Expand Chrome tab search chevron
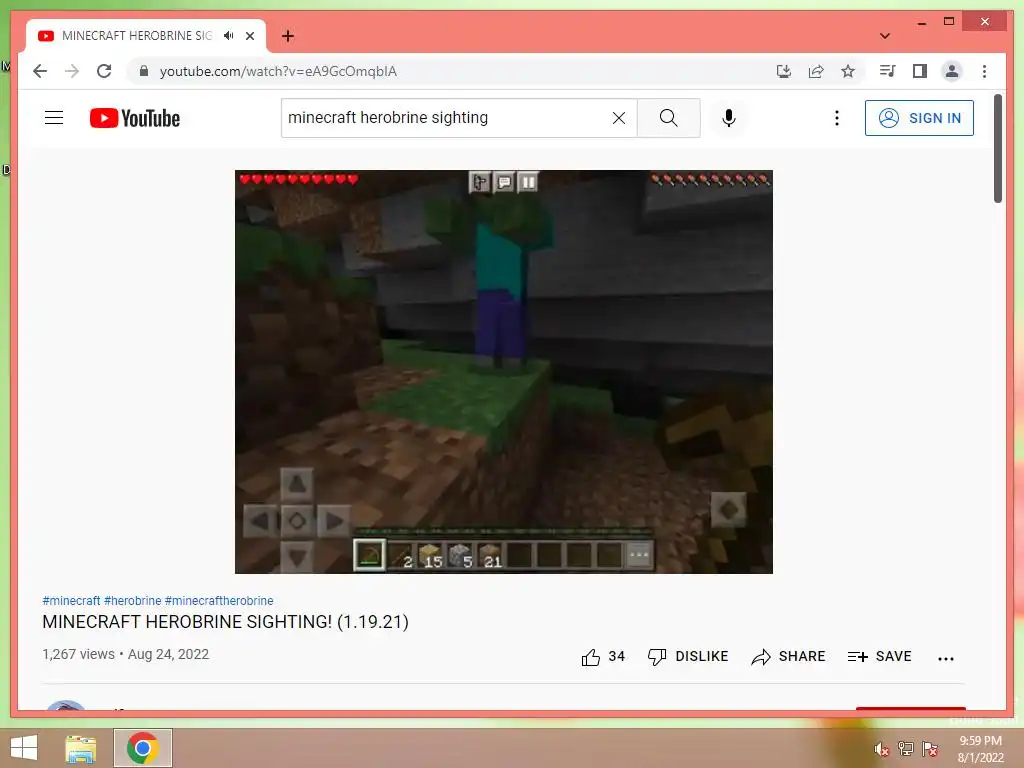Image resolution: width=1024 pixels, height=768 pixels. pos(884,36)
